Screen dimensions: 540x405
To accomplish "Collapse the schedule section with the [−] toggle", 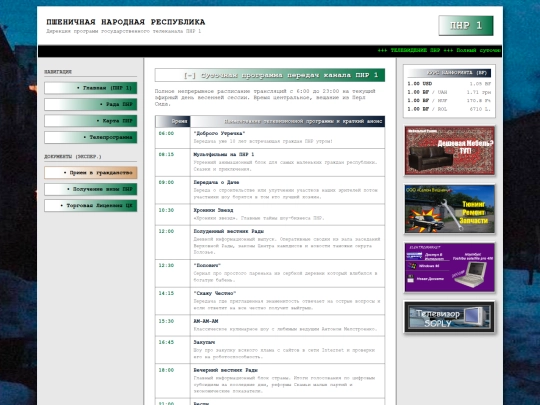I will (190, 75).
